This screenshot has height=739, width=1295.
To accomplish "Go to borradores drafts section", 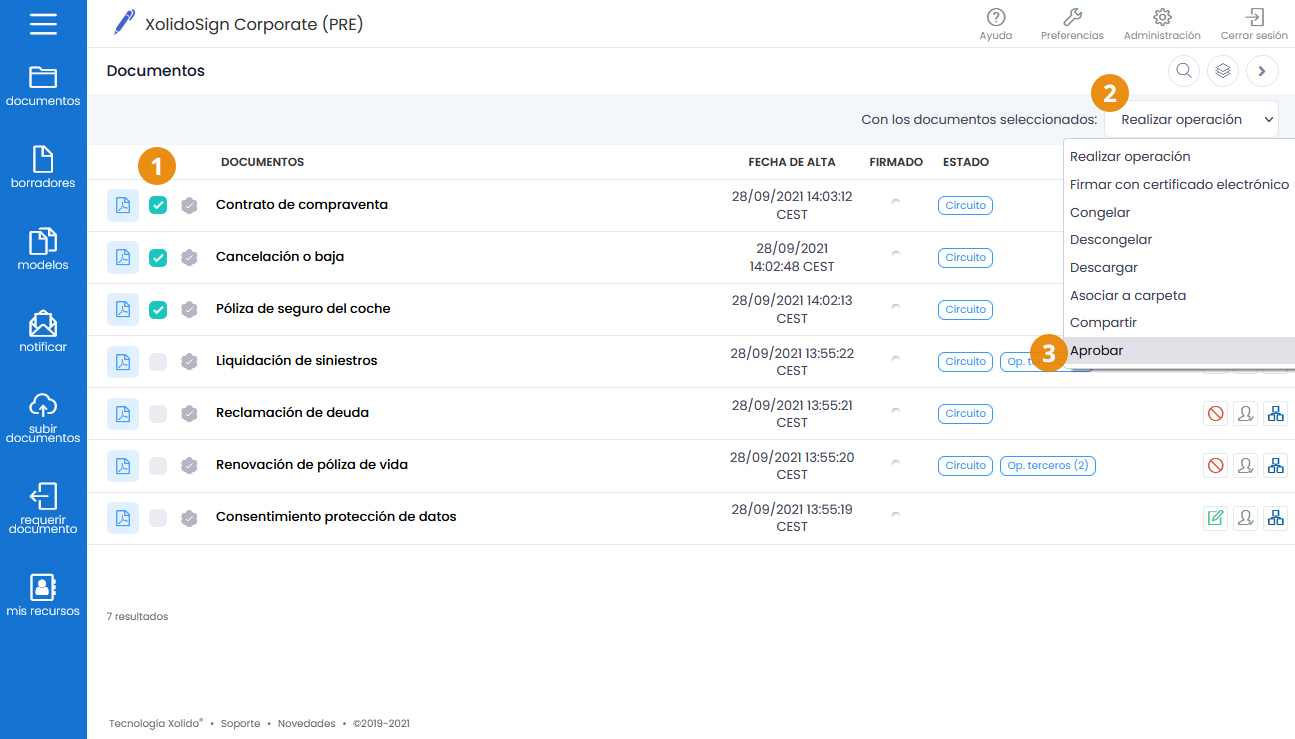I will (x=43, y=167).
